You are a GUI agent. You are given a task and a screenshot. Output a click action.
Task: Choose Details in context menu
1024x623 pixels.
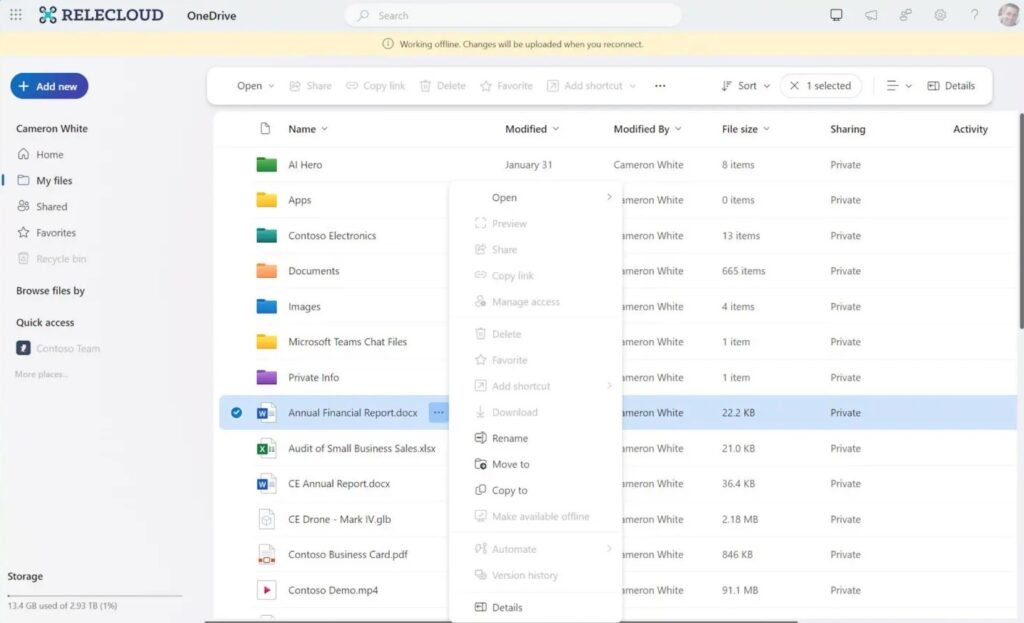point(536,607)
